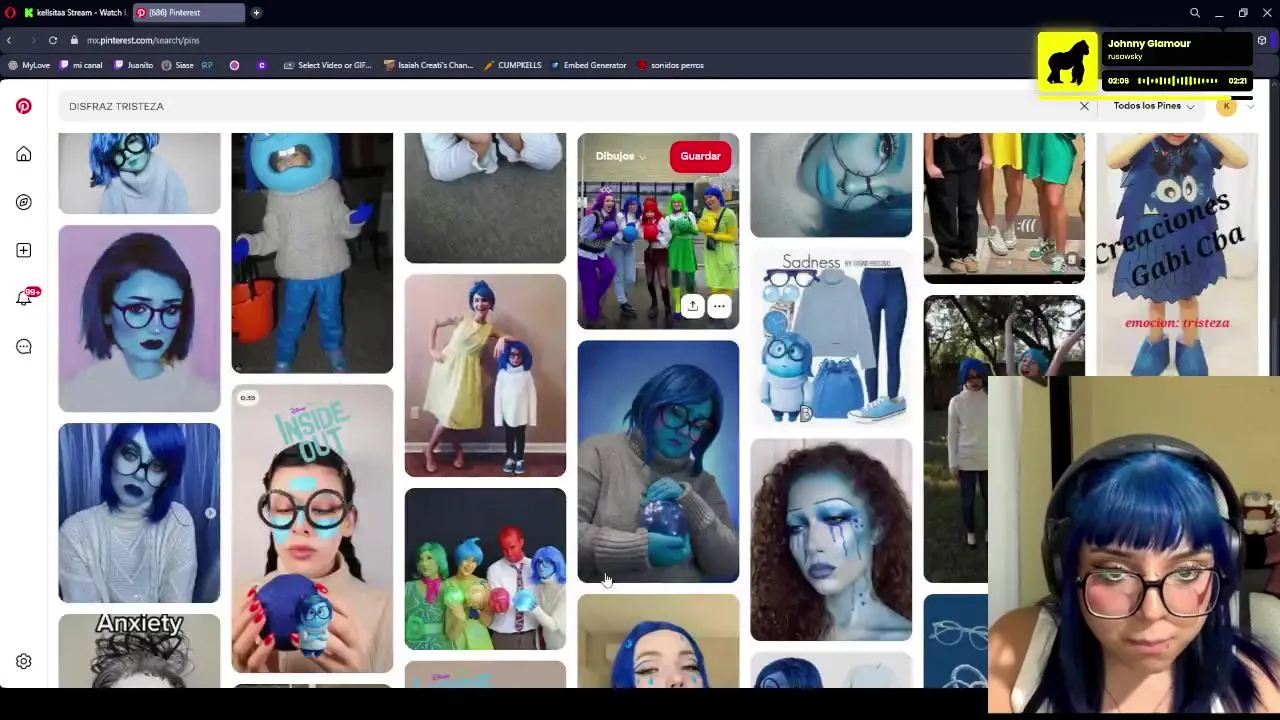Screen dimensions: 1280x720
Task: Open the CUMPKELLS bookmark
Action: click(512, 65)
